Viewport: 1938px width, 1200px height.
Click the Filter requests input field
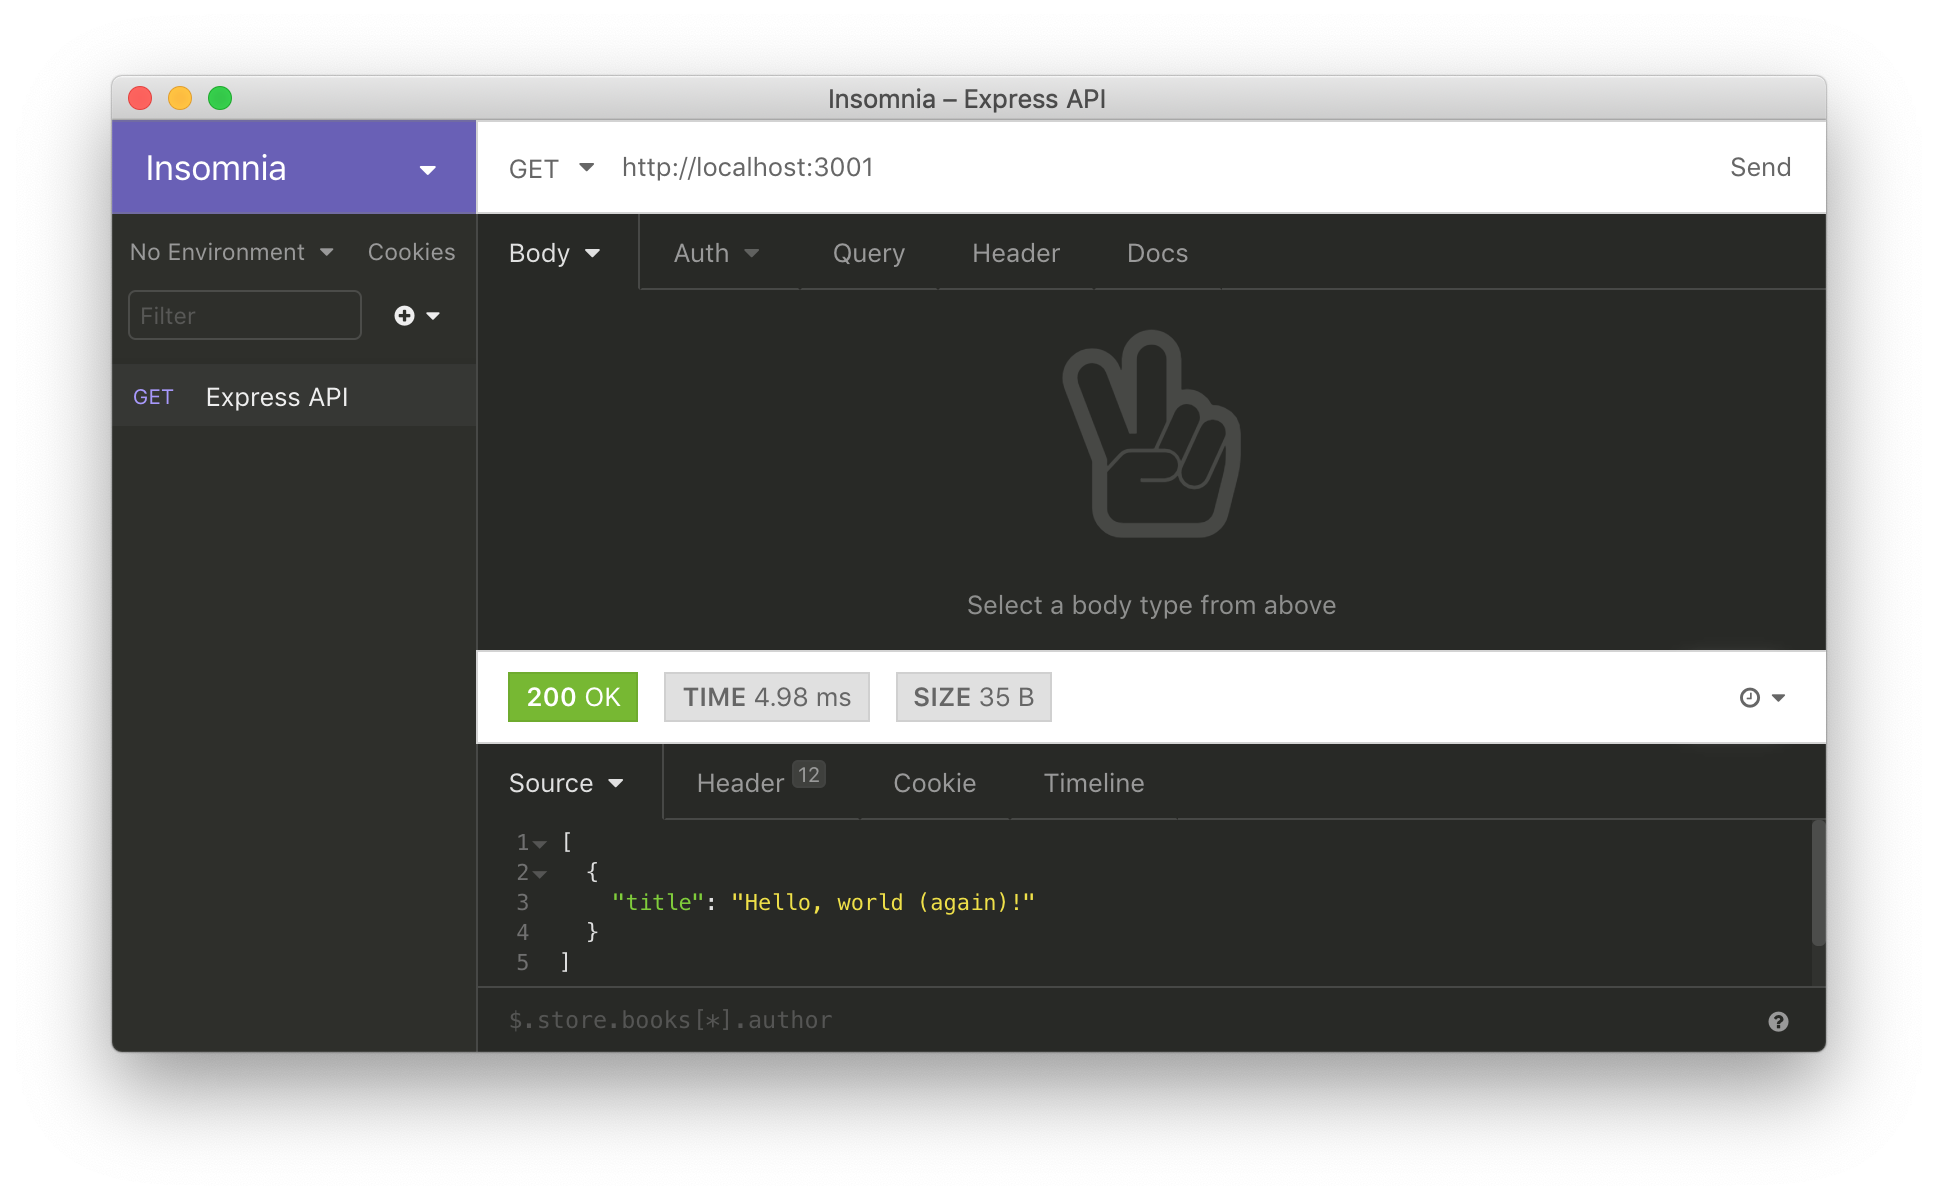coord(242,316)
